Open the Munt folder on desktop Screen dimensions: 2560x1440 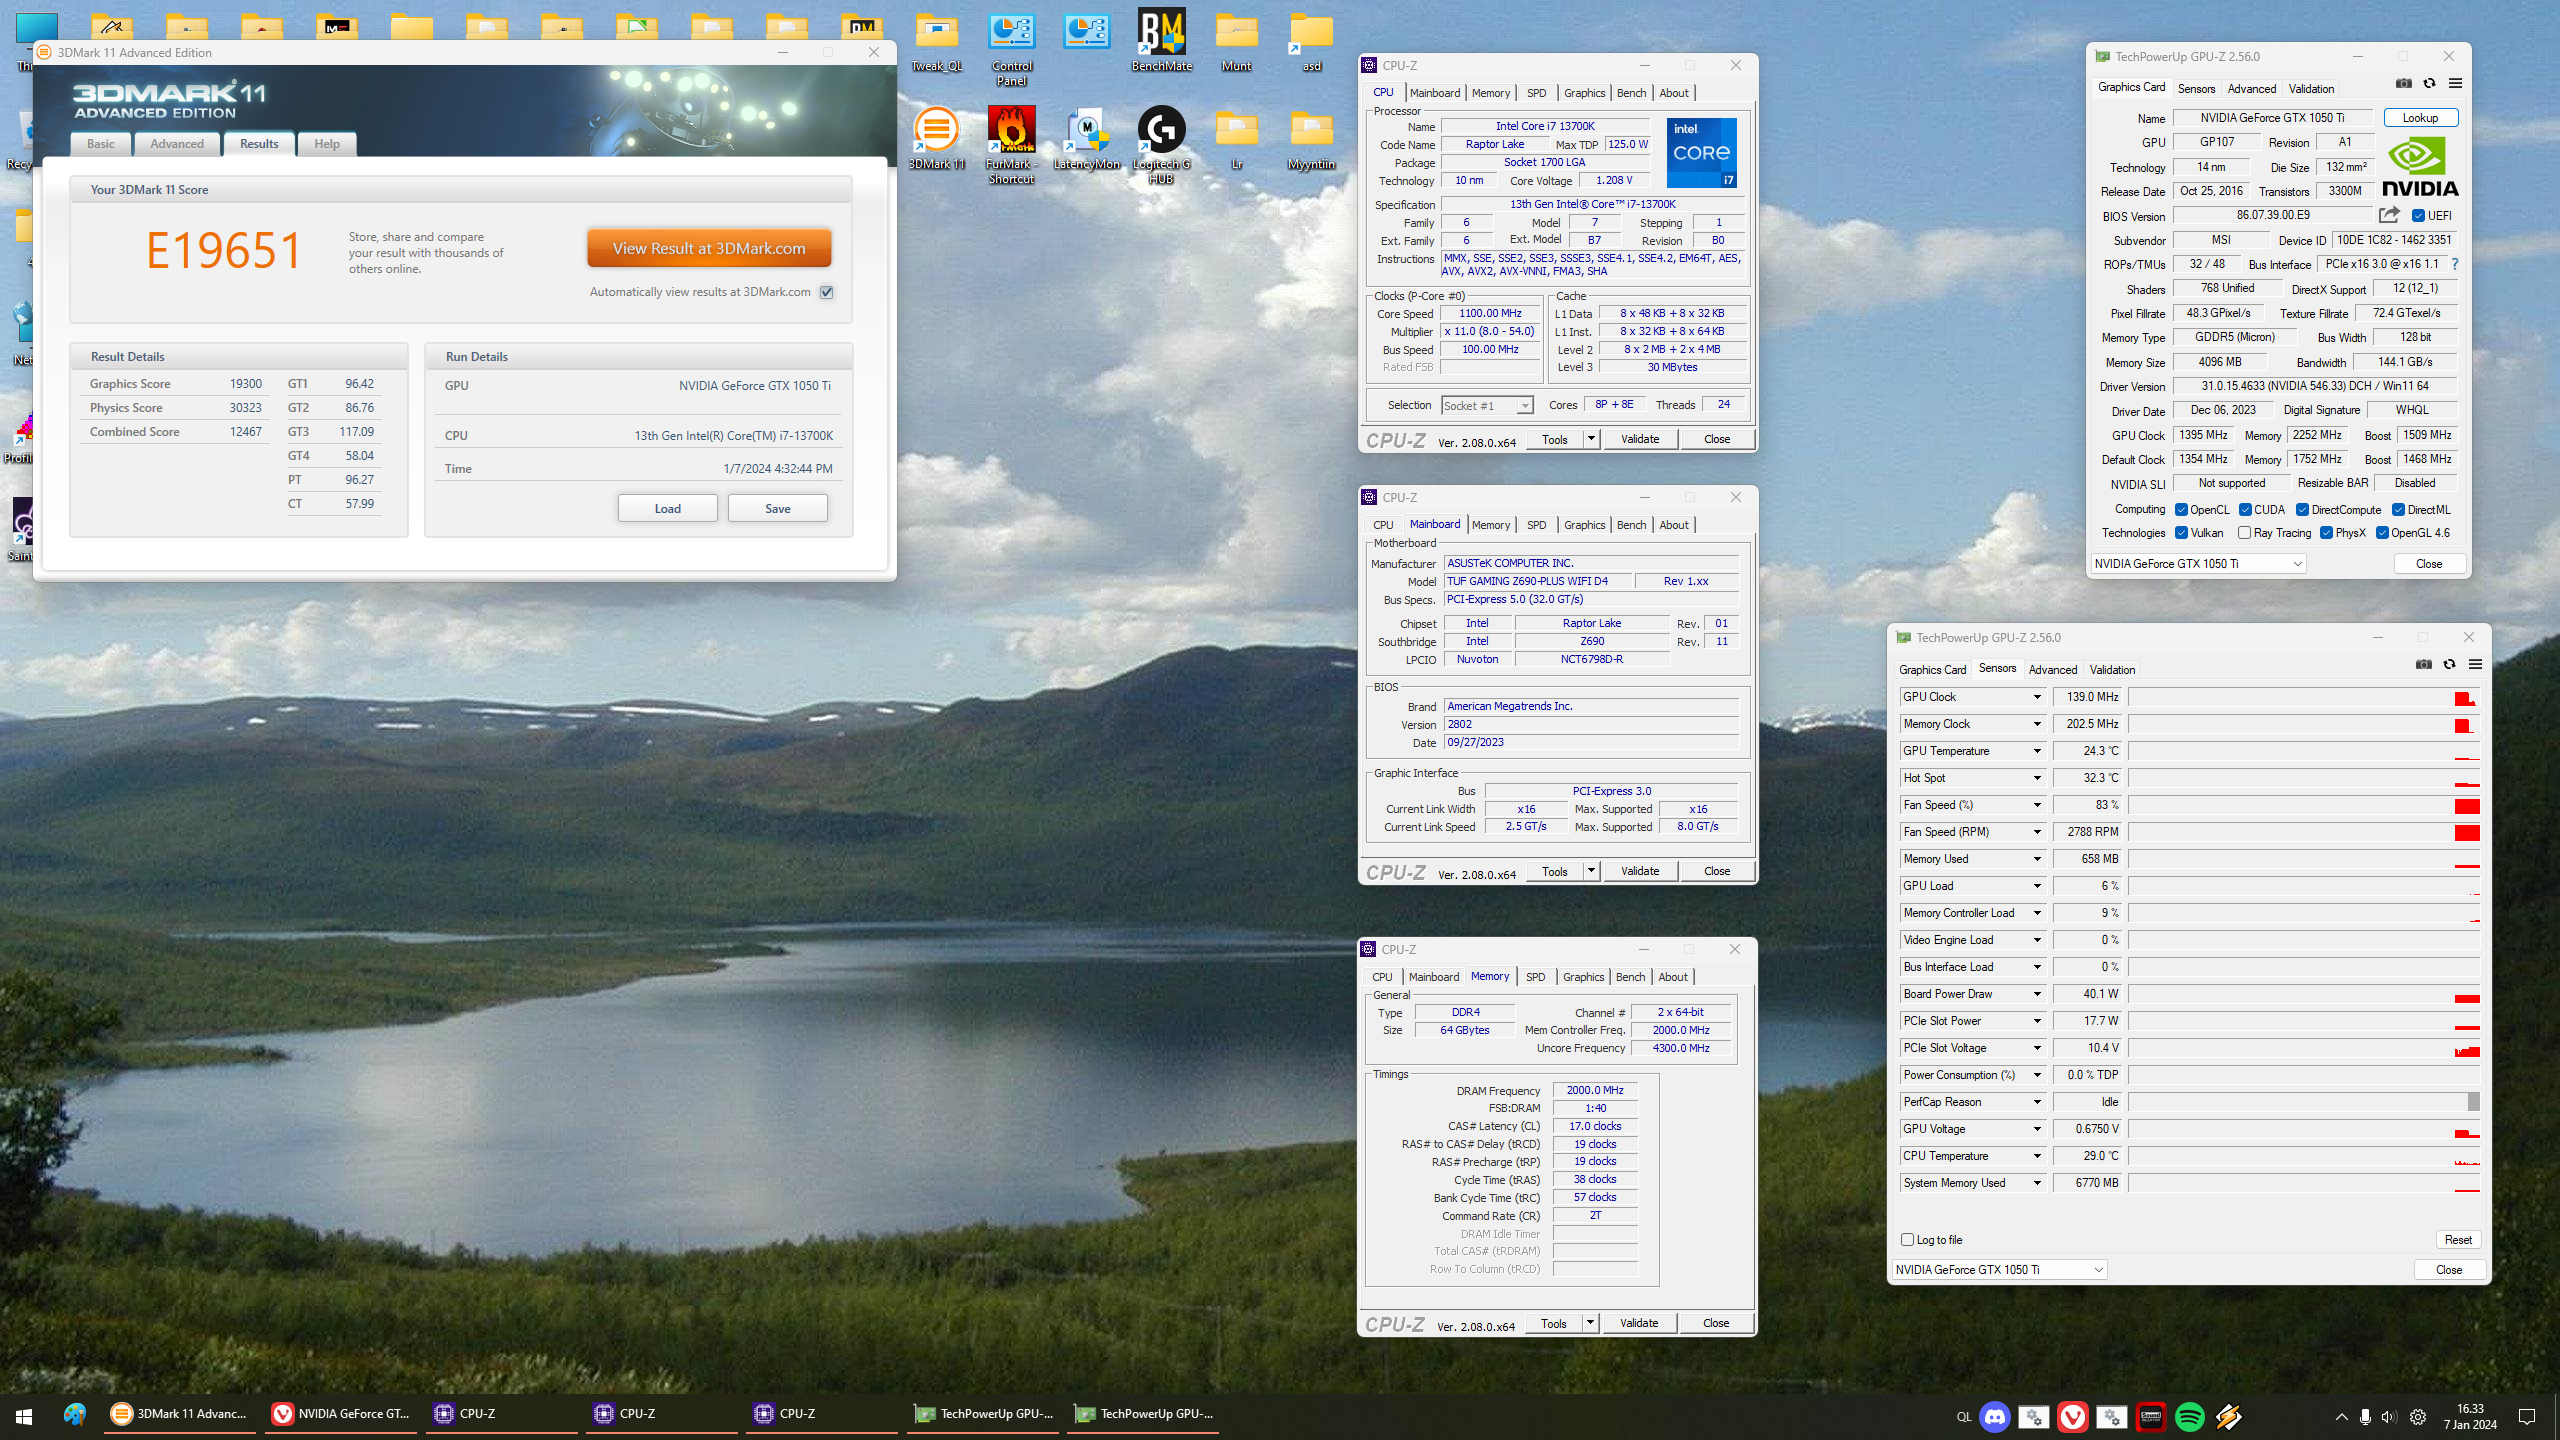[x=1236, y=40]
